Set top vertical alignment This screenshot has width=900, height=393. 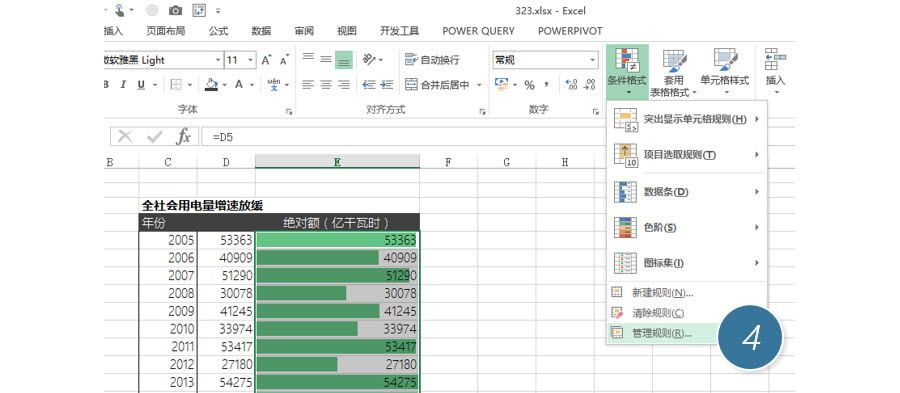click(x=308, y=57)
